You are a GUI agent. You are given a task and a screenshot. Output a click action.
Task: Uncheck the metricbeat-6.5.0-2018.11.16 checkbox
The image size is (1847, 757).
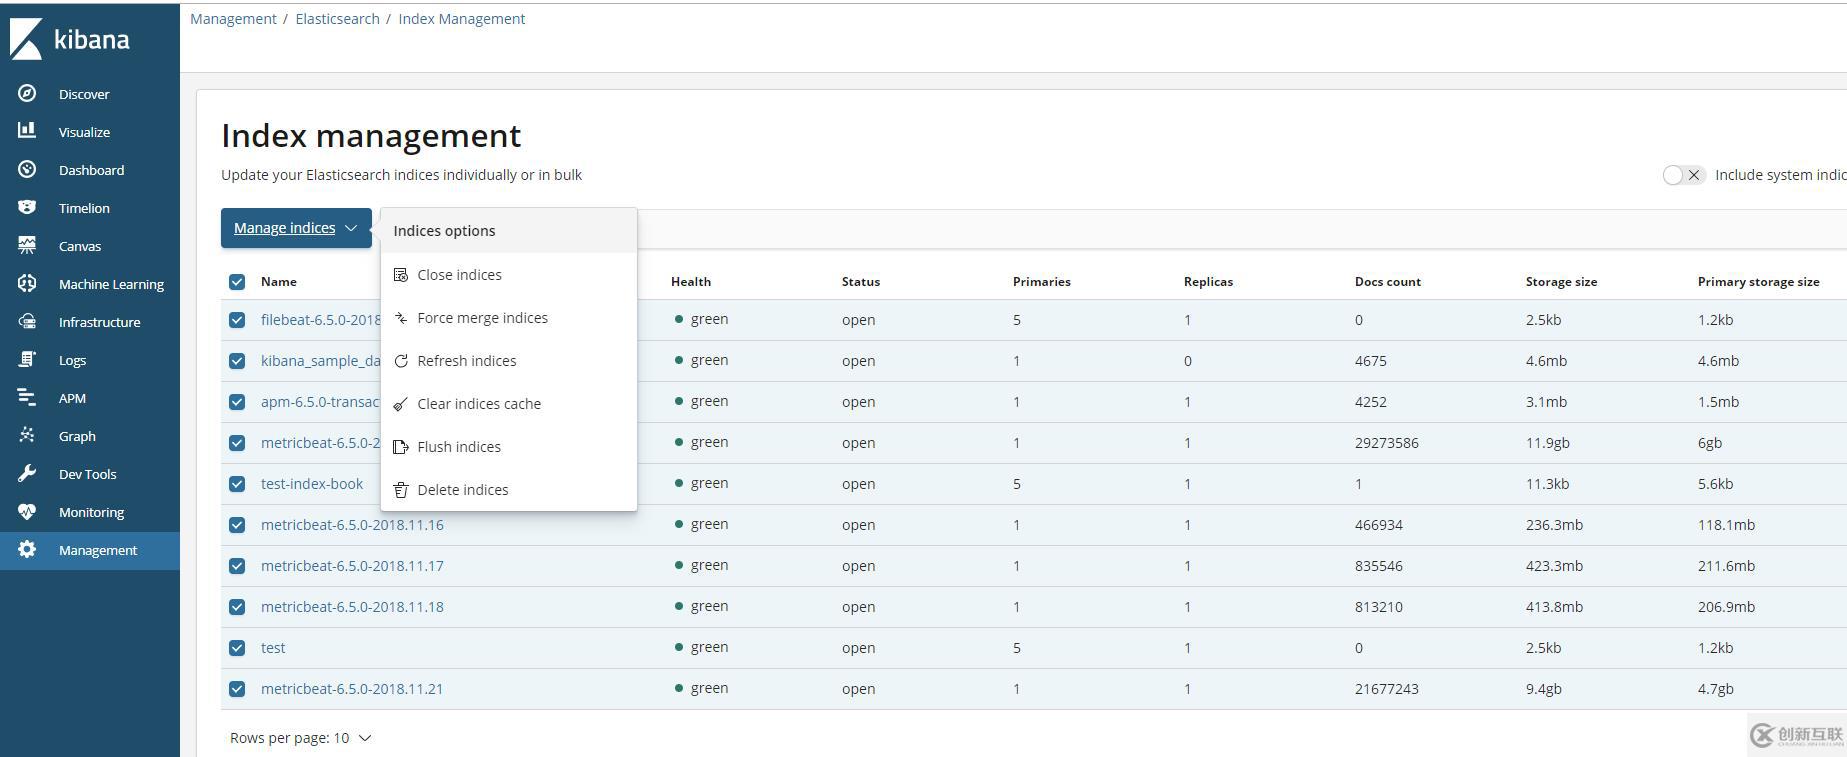[237, 525]
